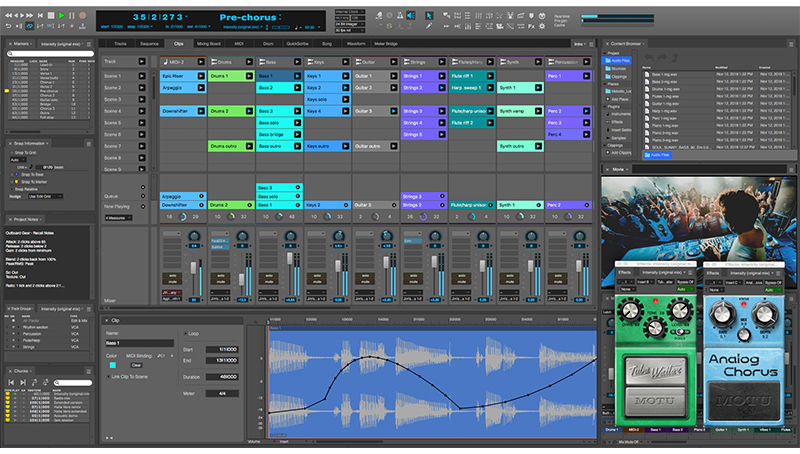Click the Content Browser up-level arrow
This screenshot has height=454, width=800.
tap(675, 58)
